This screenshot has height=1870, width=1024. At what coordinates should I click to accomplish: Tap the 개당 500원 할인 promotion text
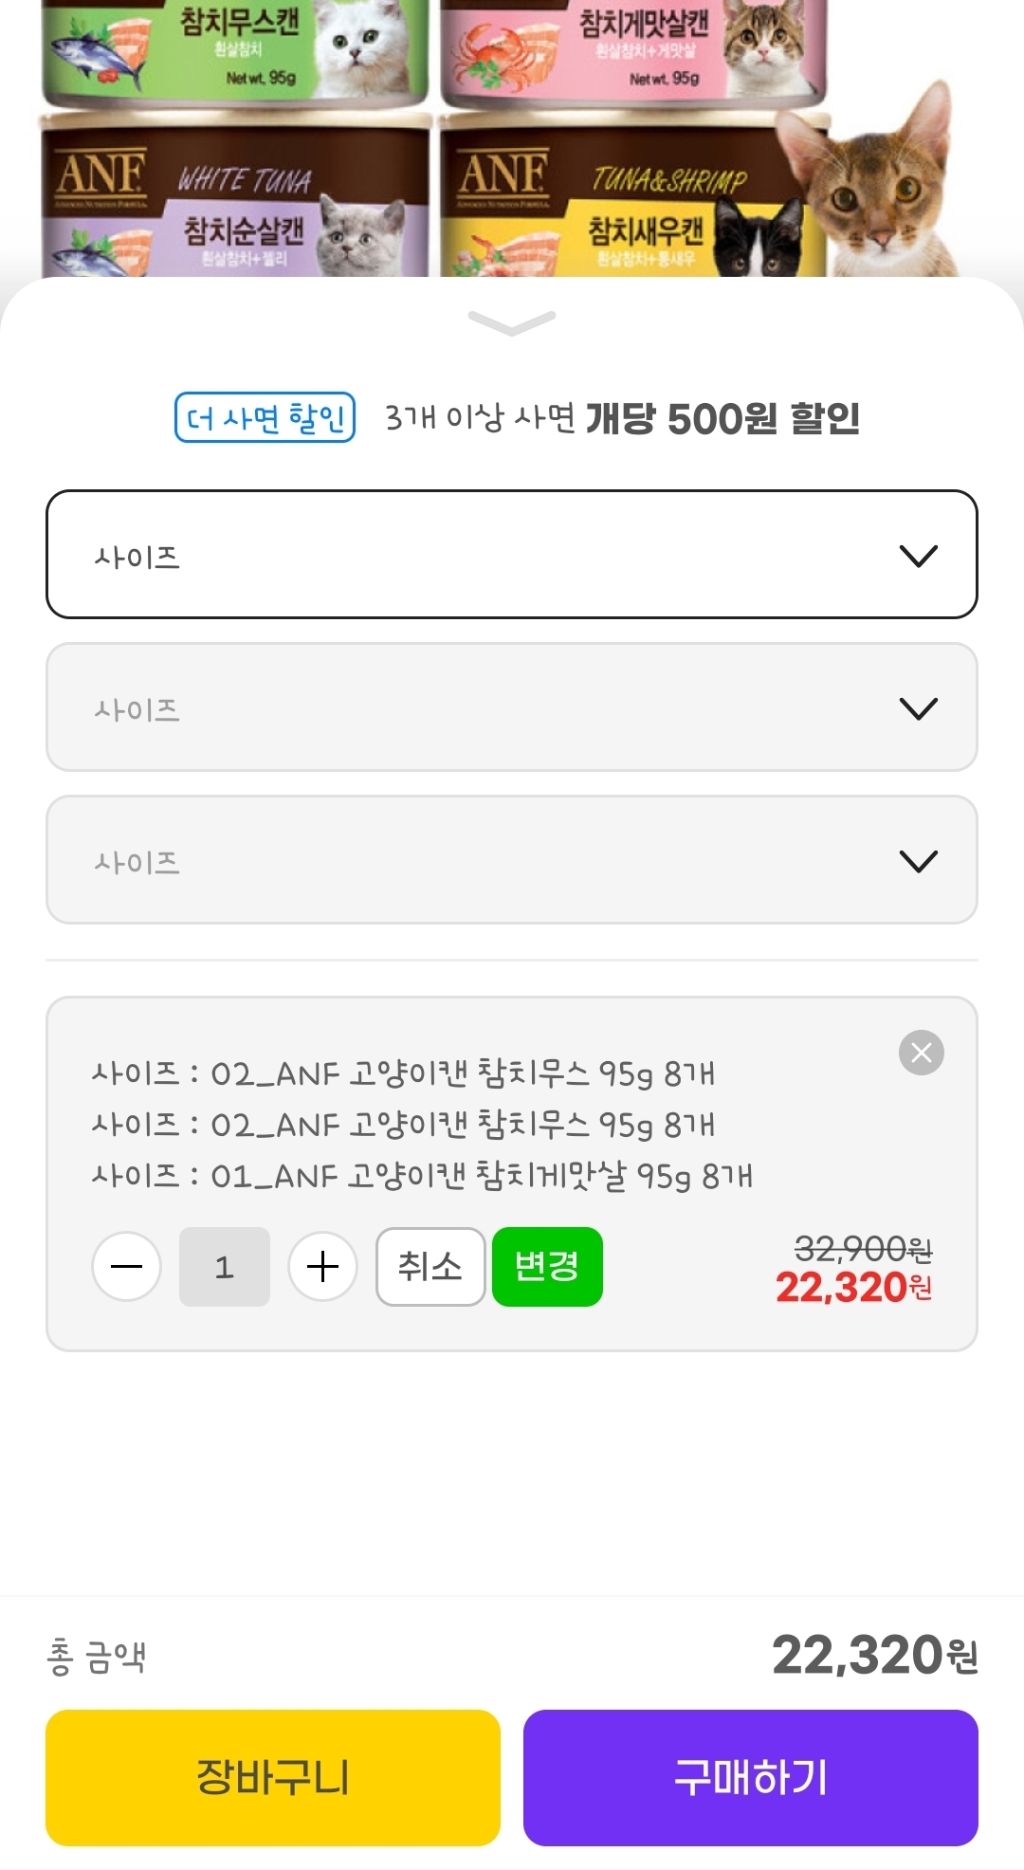click(722, 418)
